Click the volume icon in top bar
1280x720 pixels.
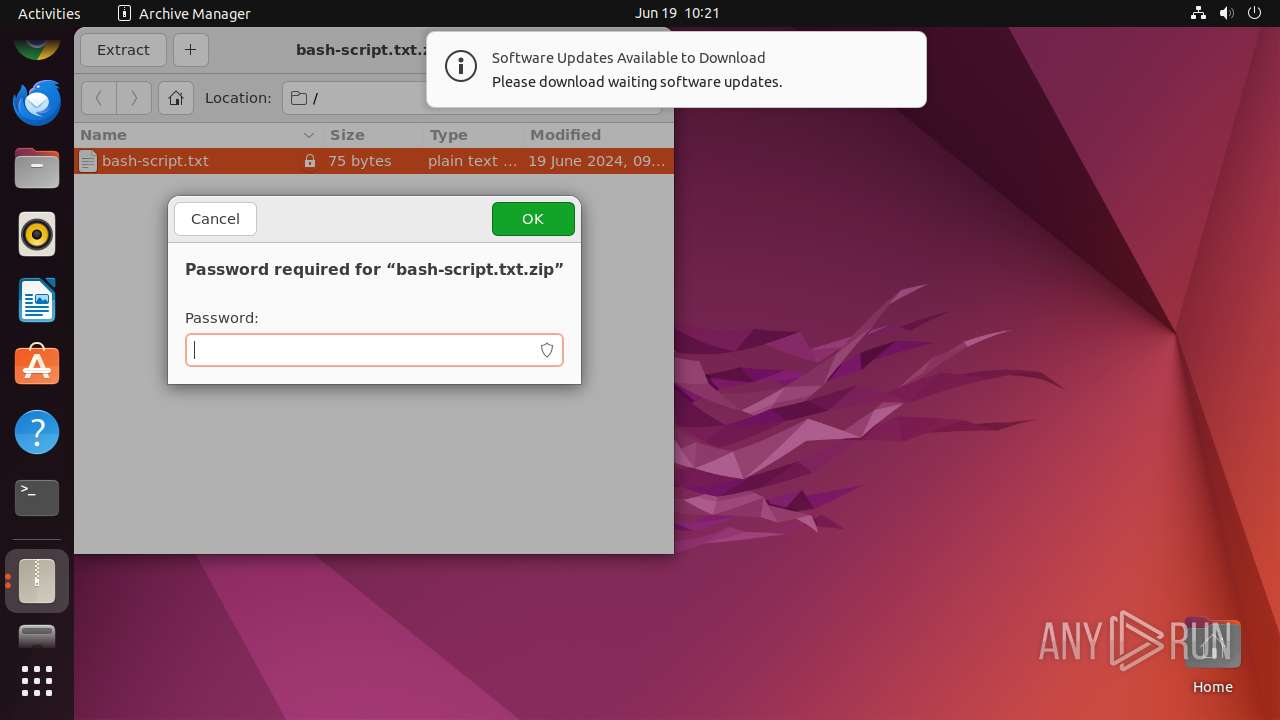click(x=1226, y=13)
